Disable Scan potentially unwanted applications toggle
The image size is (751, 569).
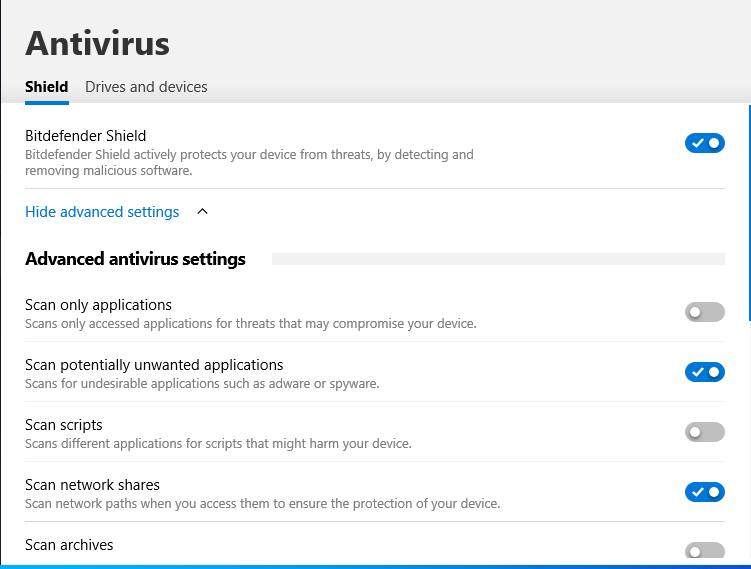(x=704, y=372)
